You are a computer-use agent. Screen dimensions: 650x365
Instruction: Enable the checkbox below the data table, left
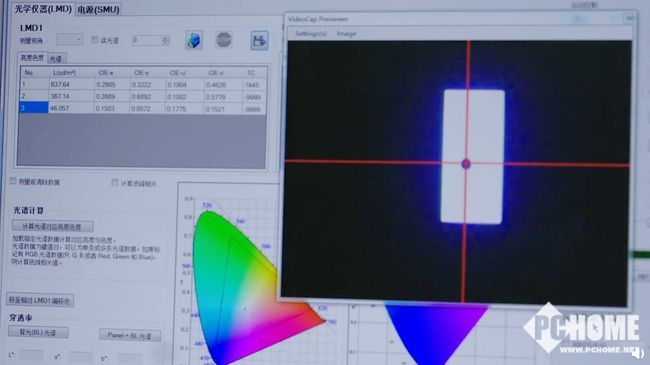(x=14, y=181)
